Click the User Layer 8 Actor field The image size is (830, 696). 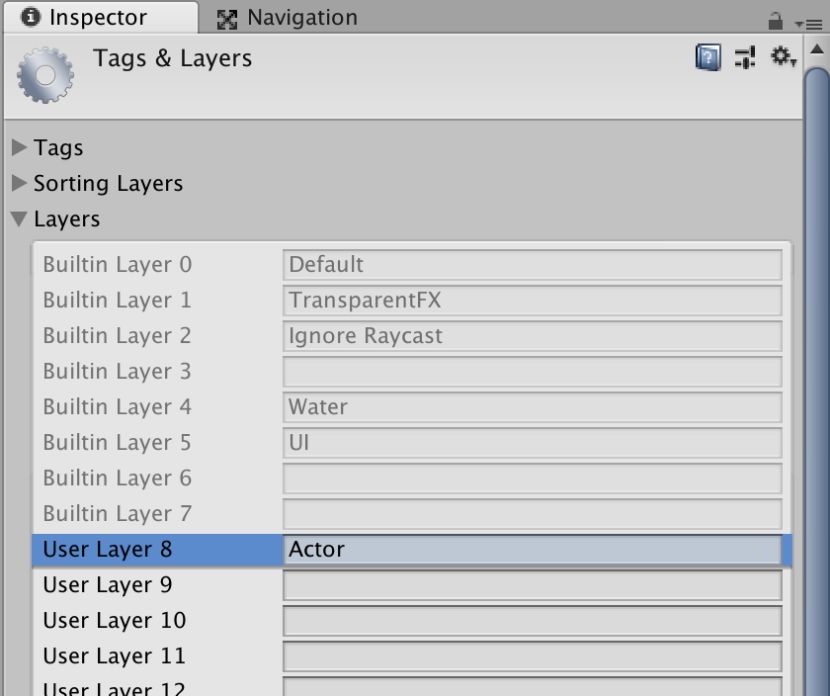532,549
